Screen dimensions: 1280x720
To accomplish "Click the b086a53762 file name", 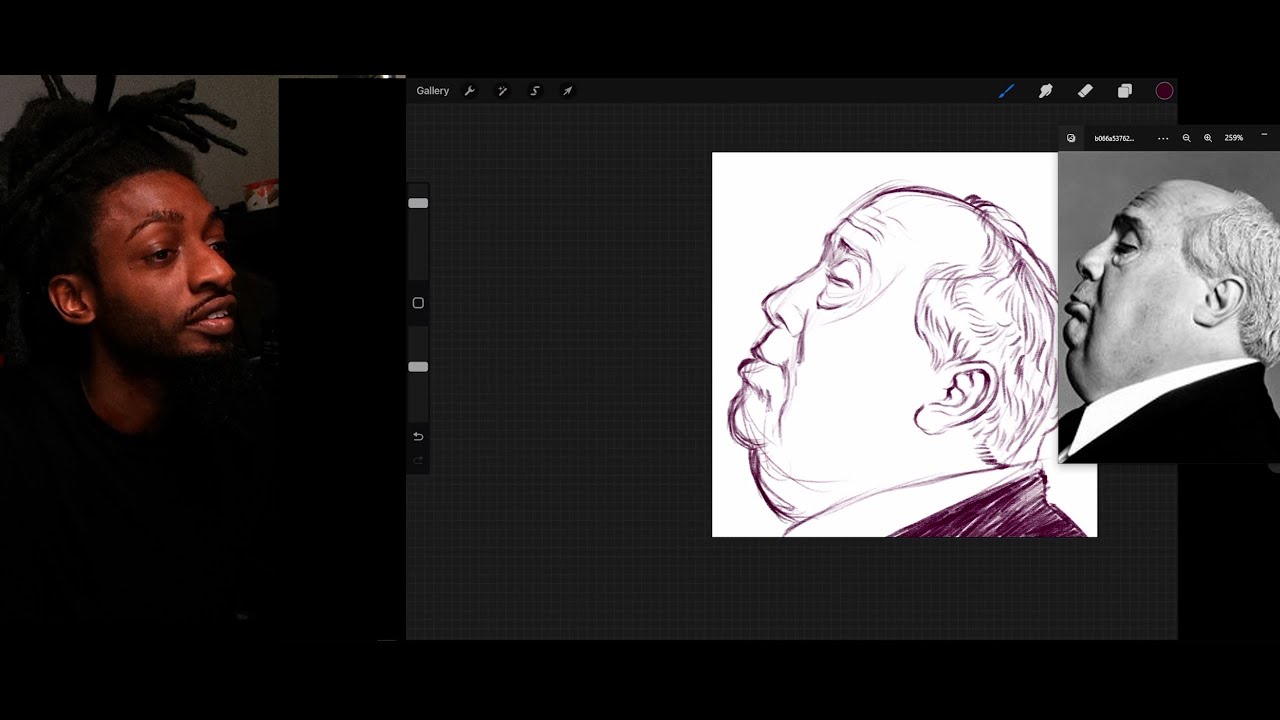I will pyautogui.click(x=1114, y=138).
